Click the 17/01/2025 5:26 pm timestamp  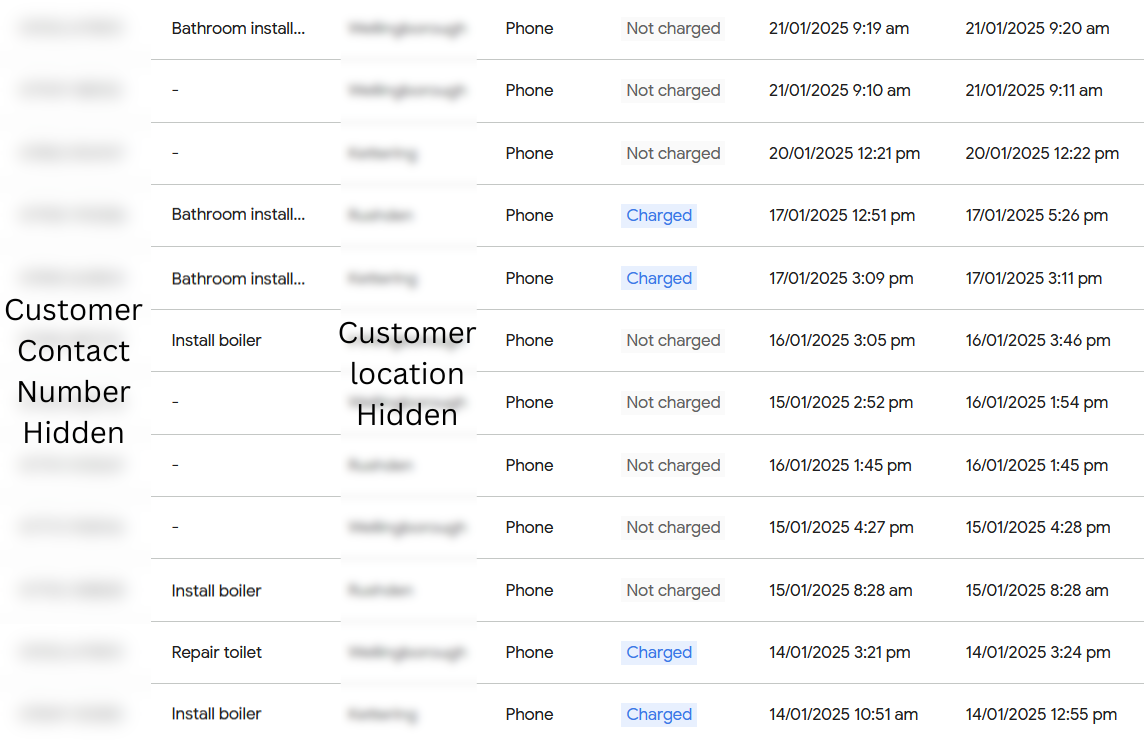1036,215
